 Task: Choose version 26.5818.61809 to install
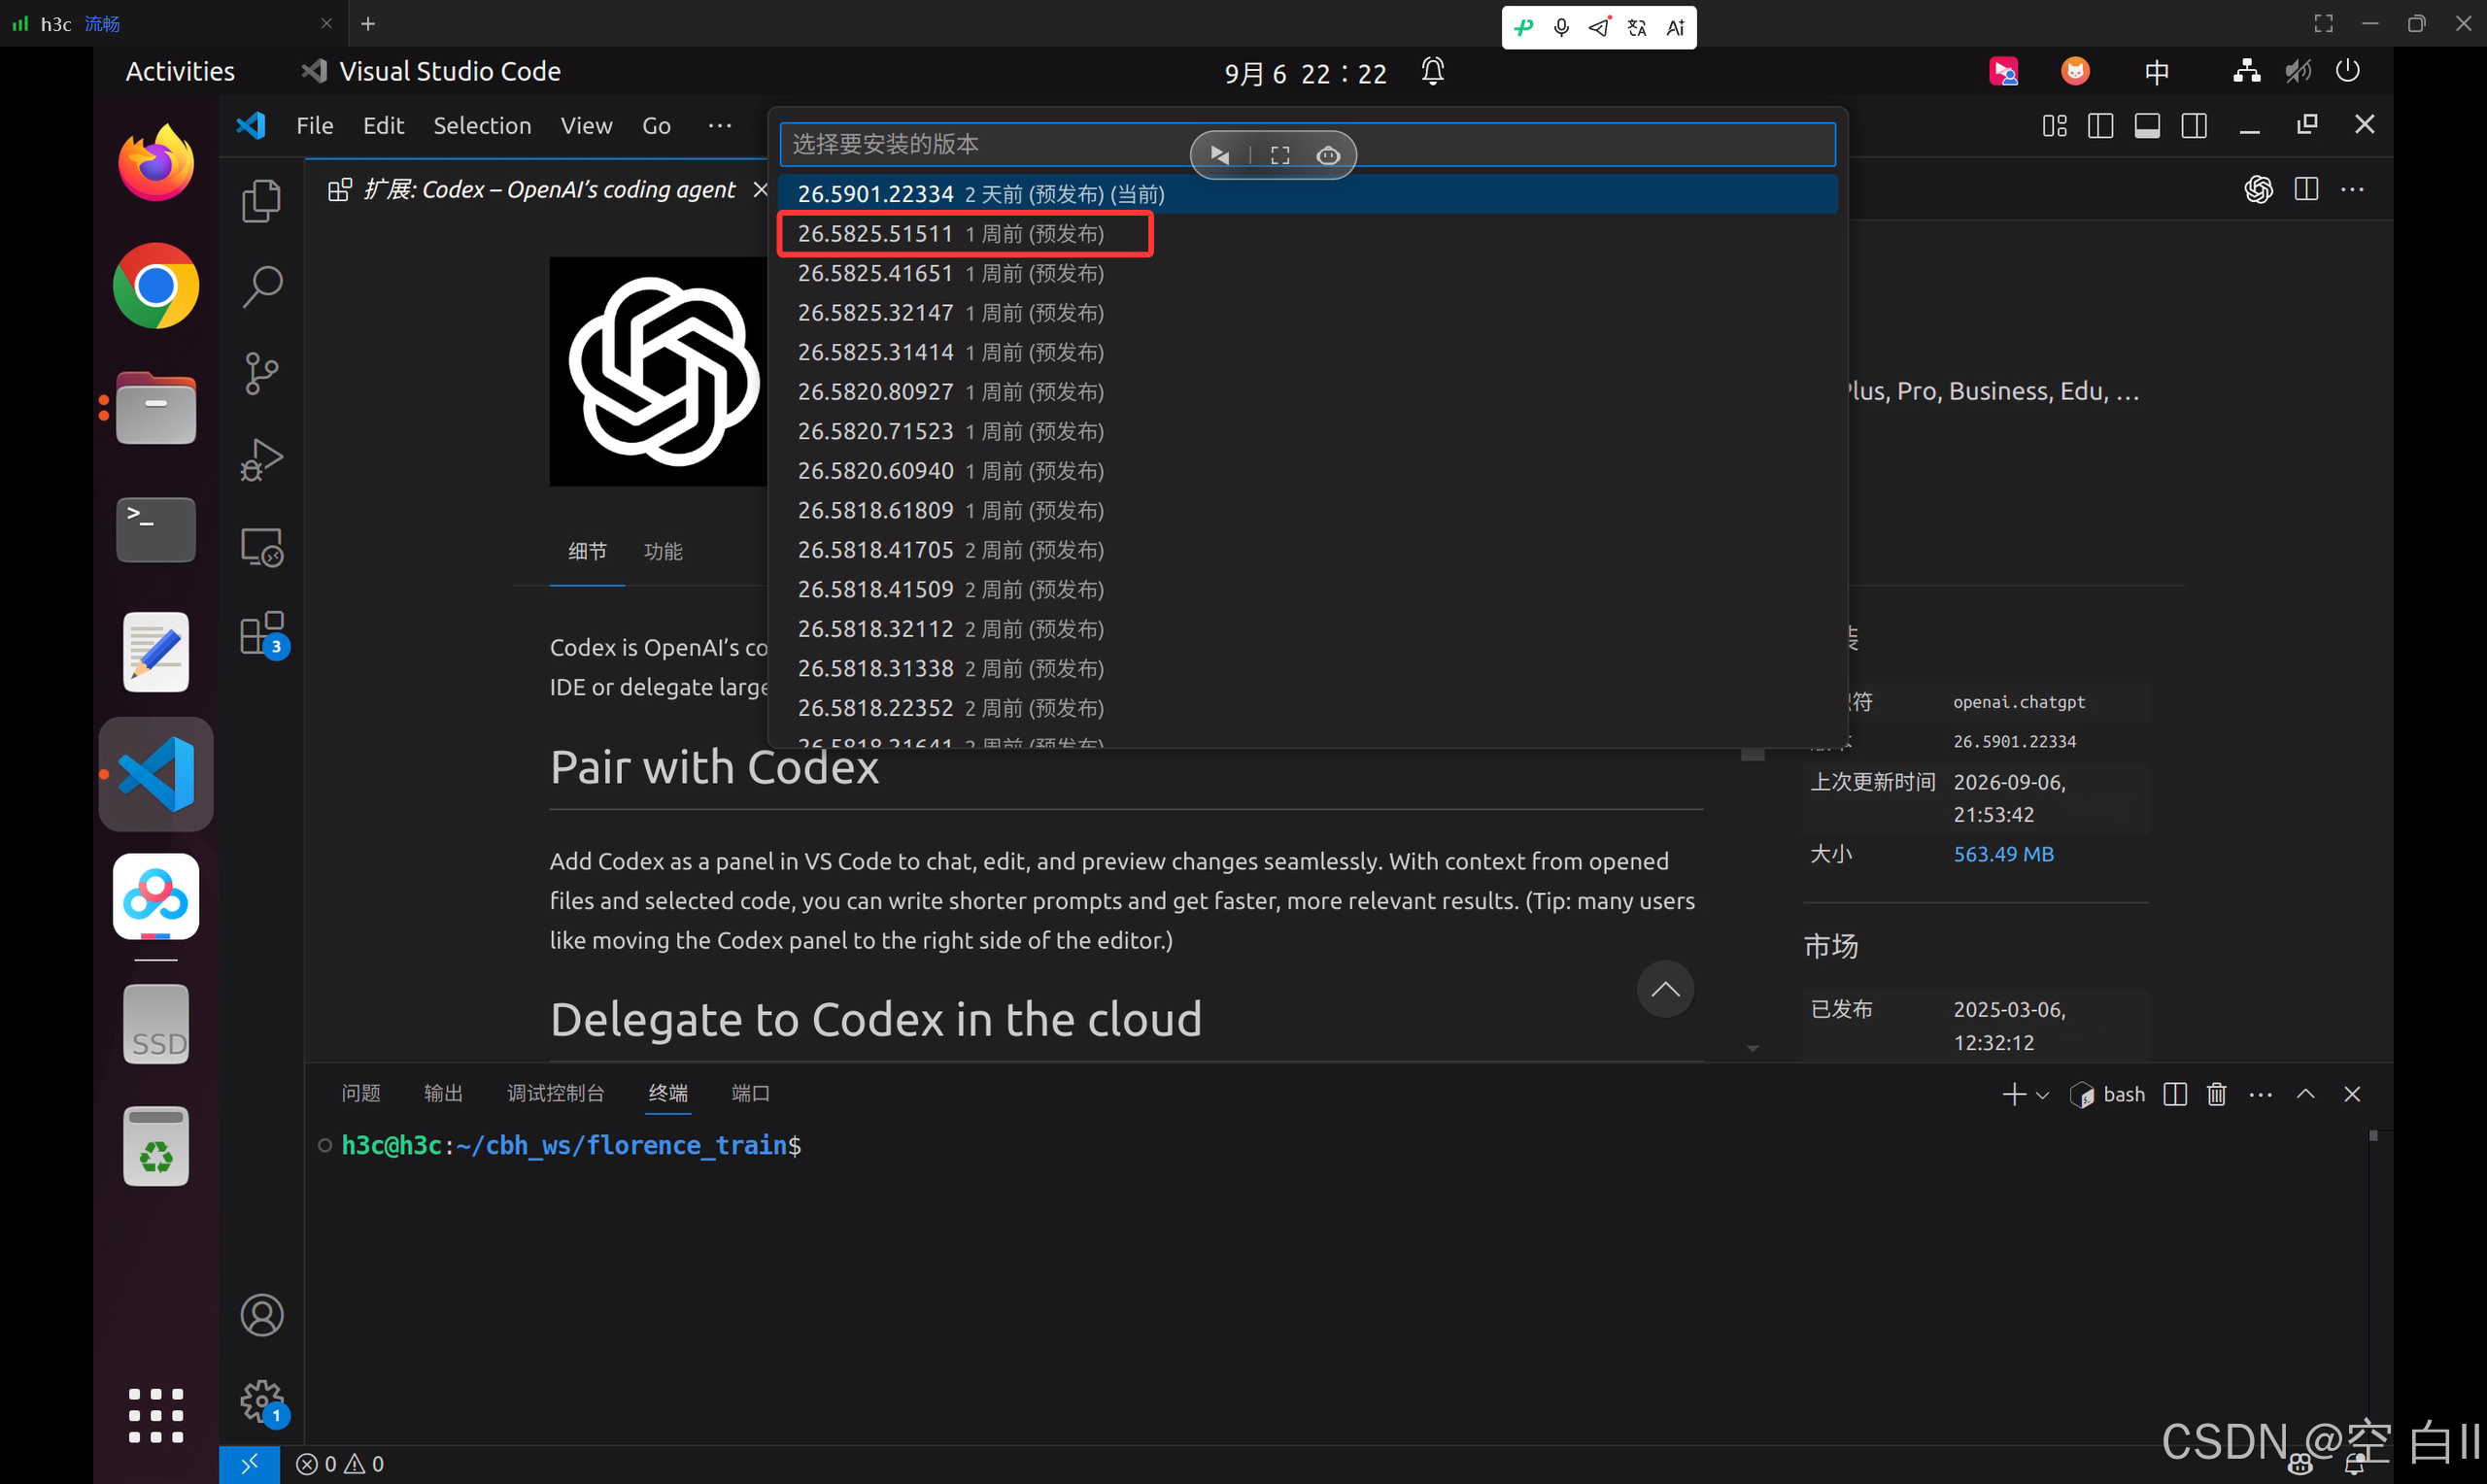(1307, 510)
